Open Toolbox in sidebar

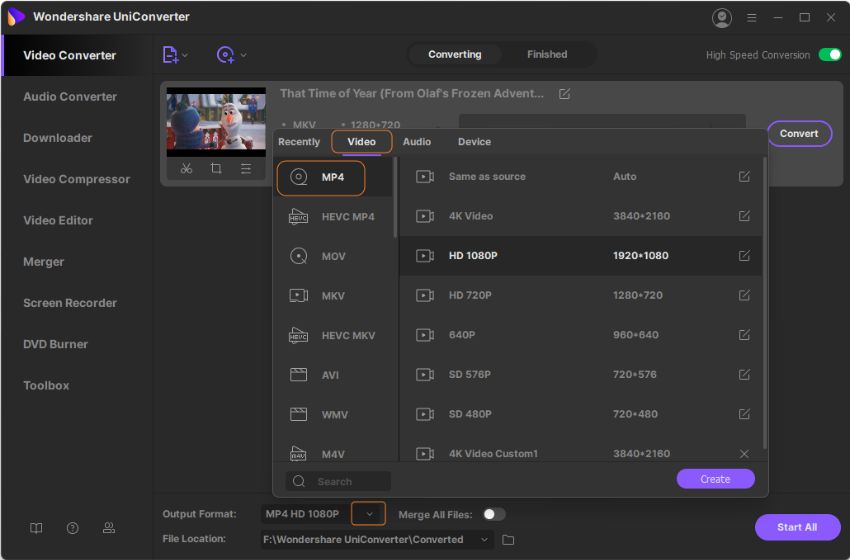(x=46, y=385)
